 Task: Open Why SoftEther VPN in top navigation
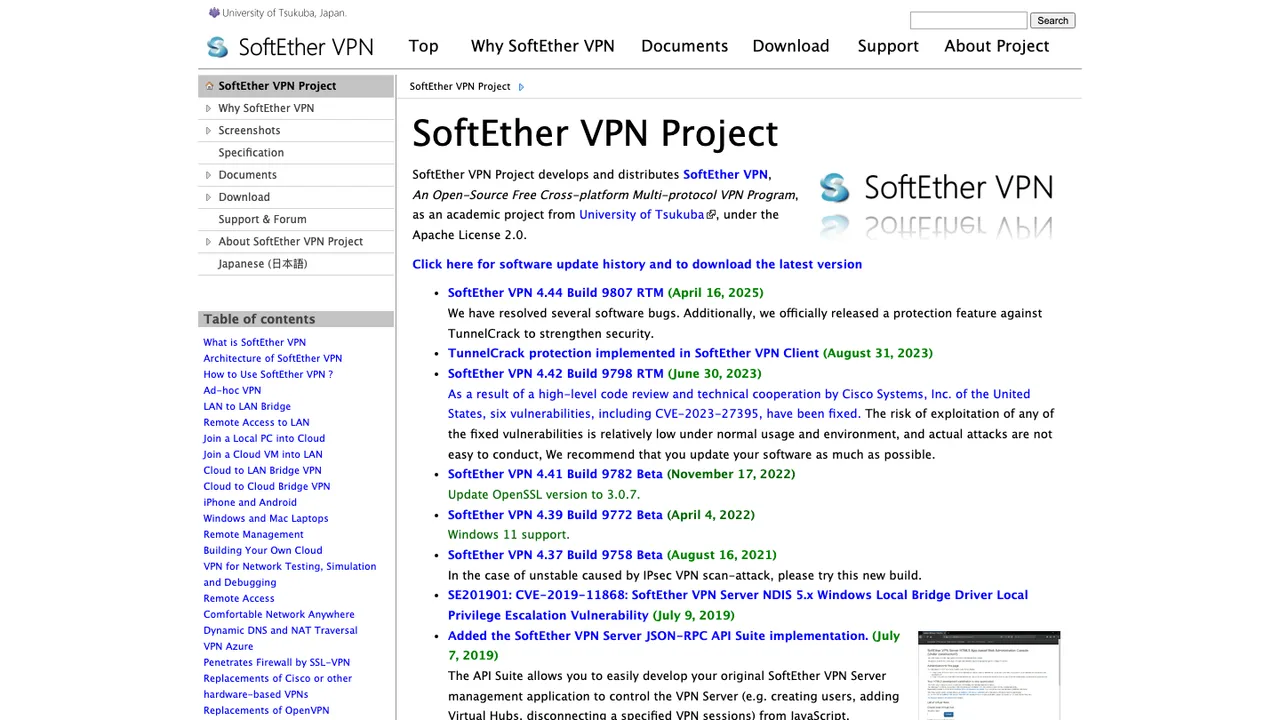543,46
